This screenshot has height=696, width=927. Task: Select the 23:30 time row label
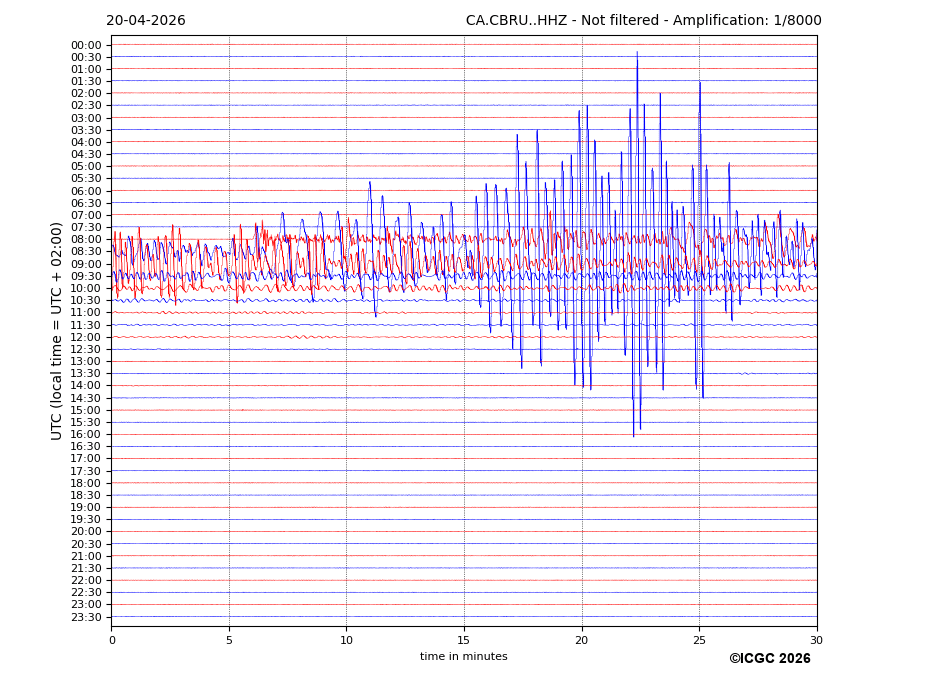tap(86, 617)
